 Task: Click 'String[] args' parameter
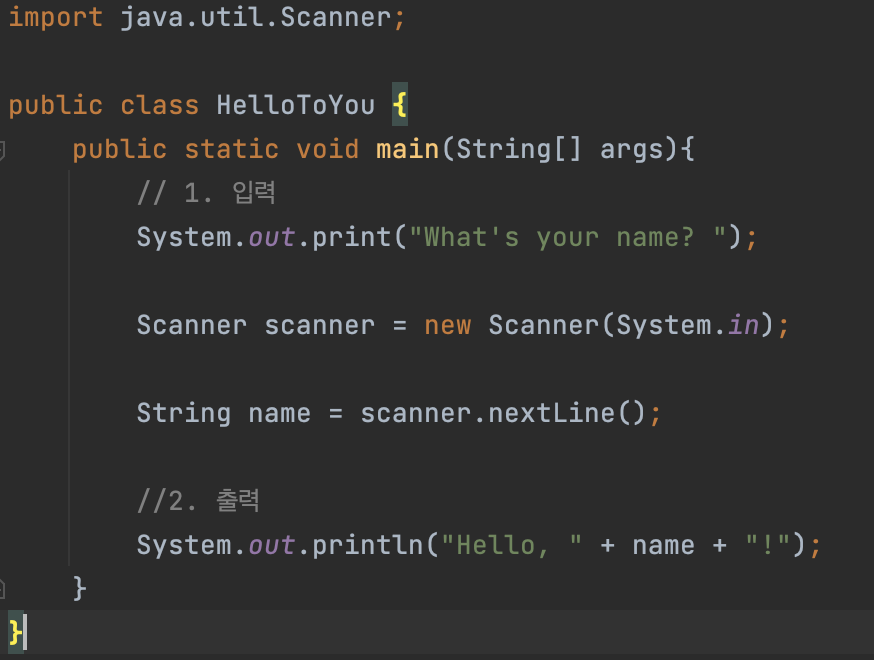click(x=560, y=149)
